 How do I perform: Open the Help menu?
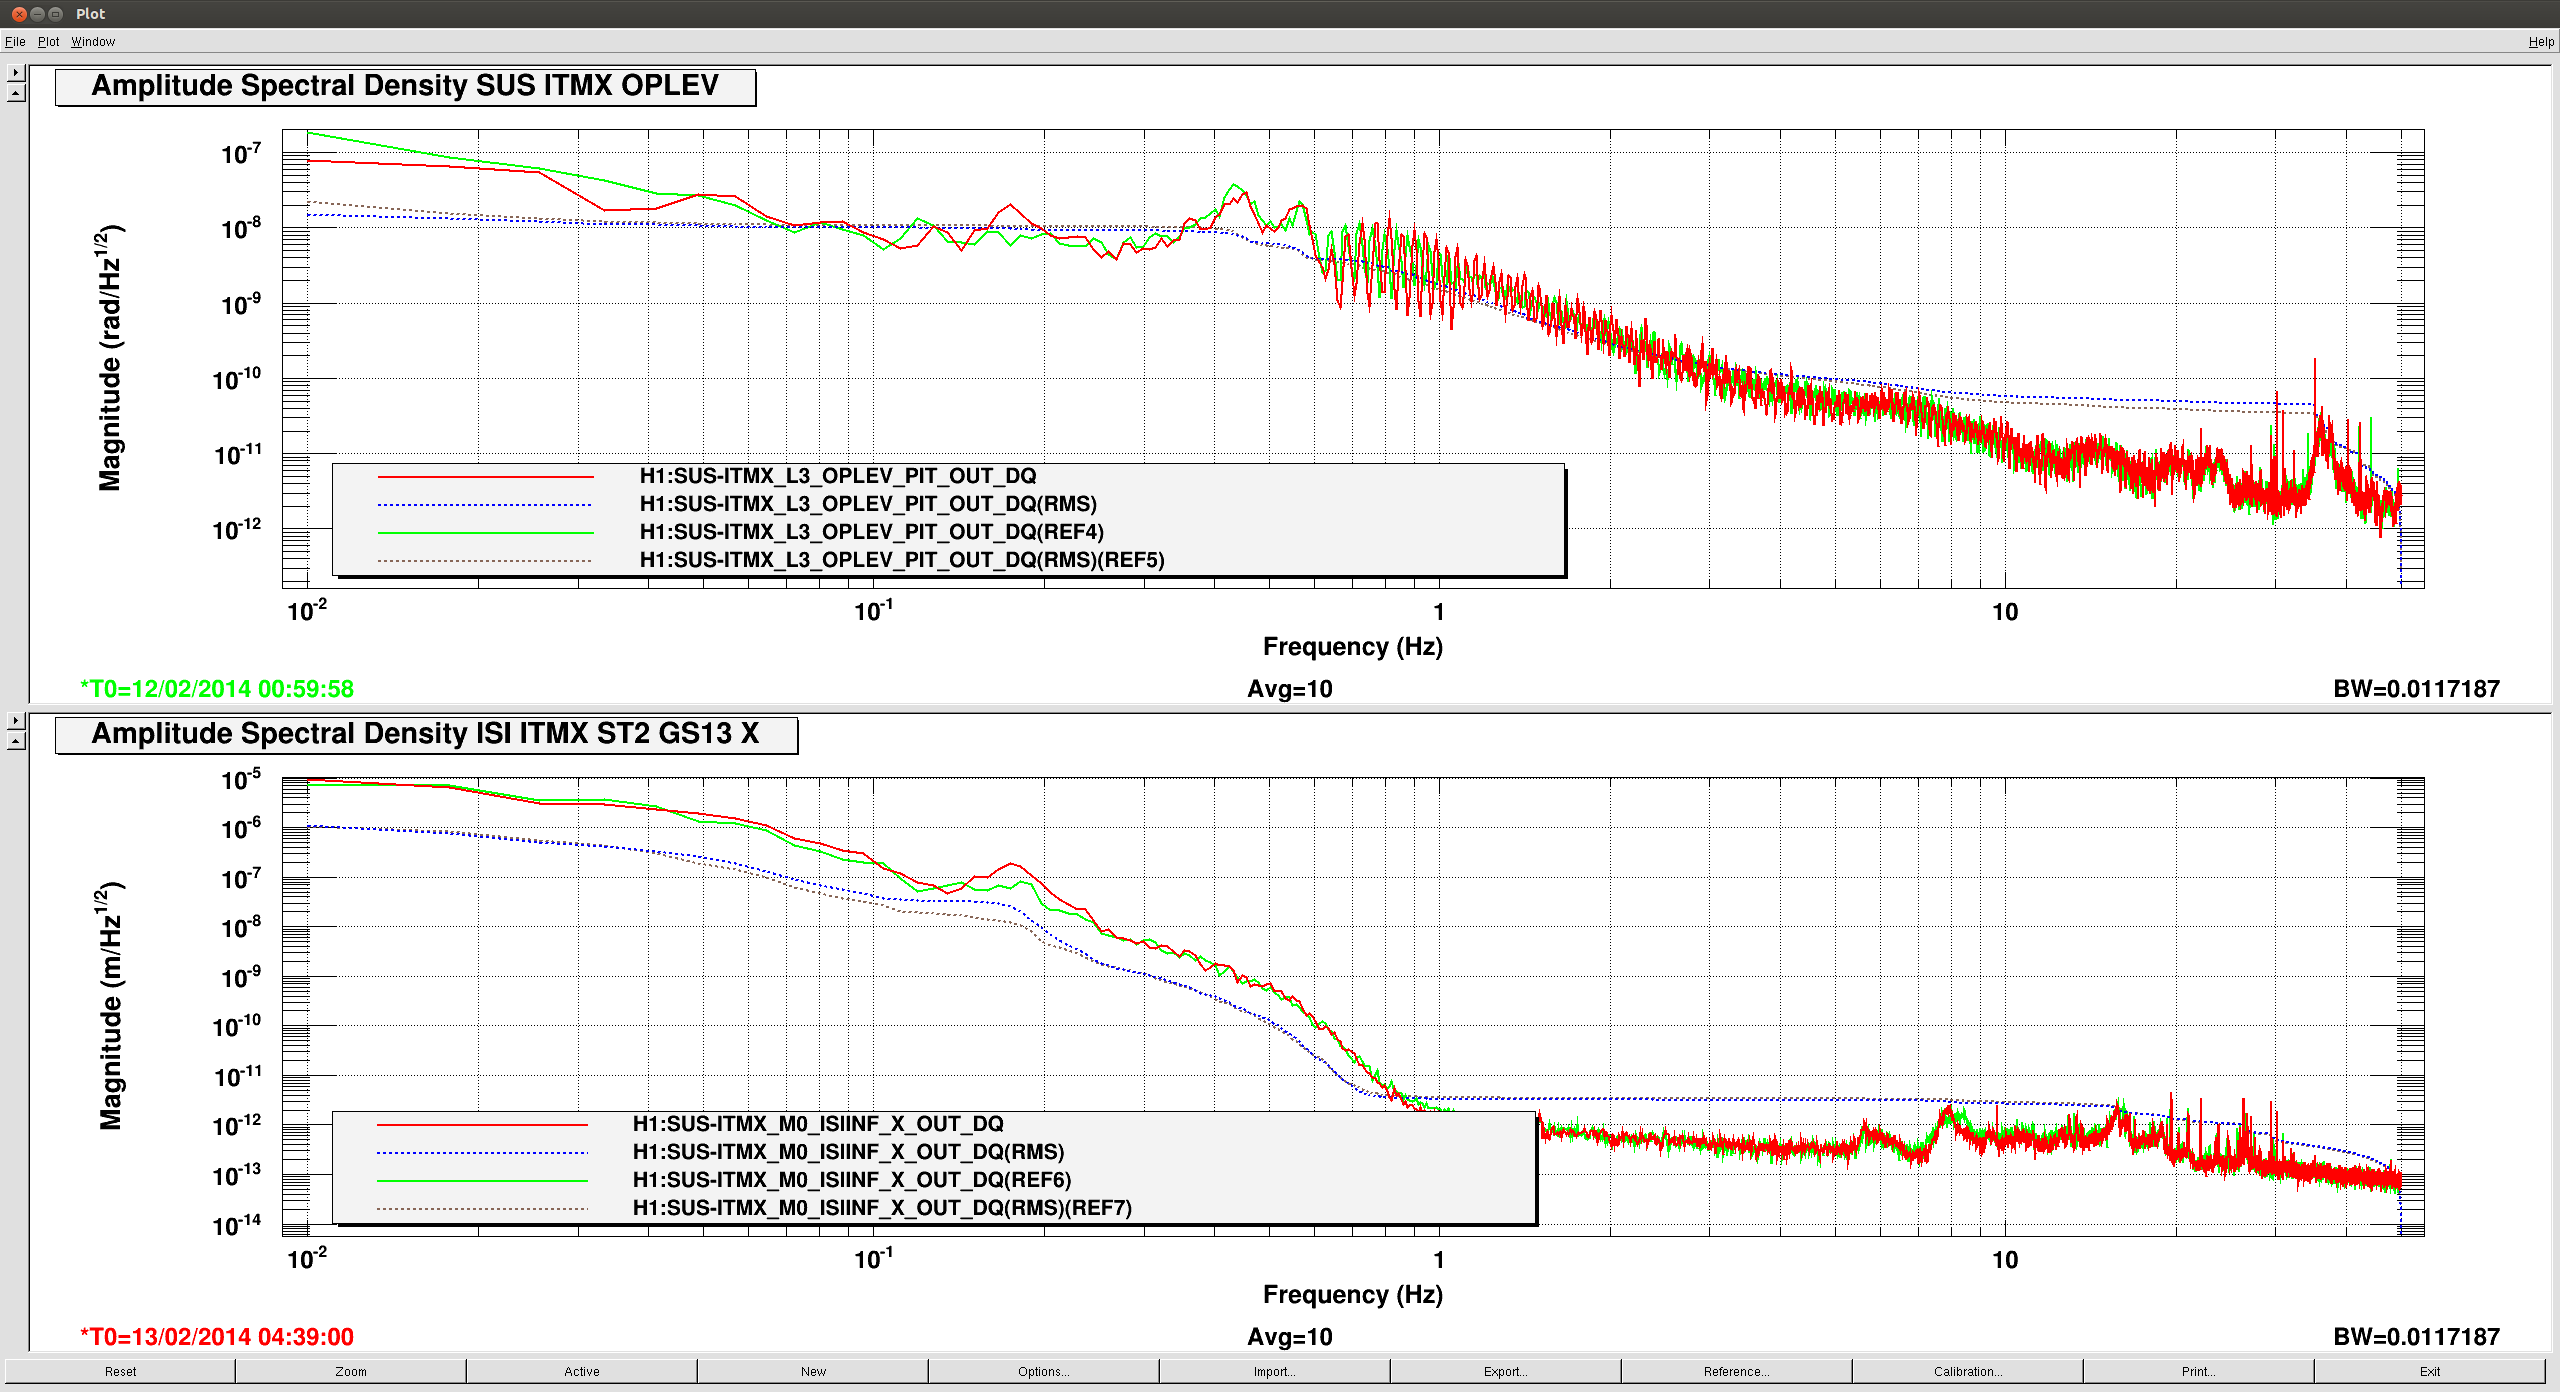click(2541, 42)
